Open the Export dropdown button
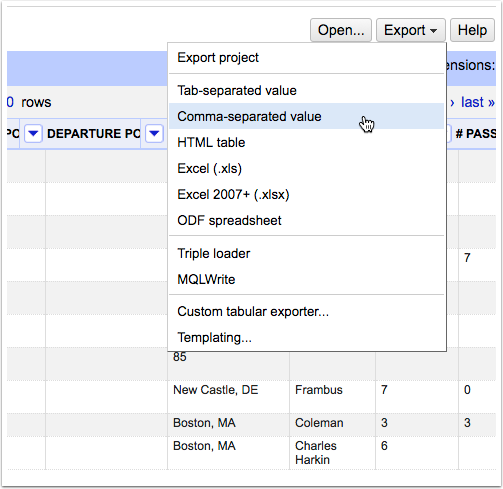The image size is (503, 489). click(x=411, y=30)
